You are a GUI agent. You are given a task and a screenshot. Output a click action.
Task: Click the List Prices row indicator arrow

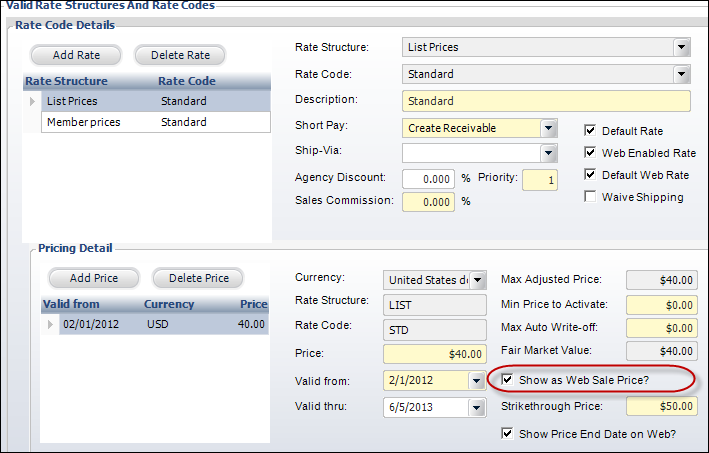32,101
